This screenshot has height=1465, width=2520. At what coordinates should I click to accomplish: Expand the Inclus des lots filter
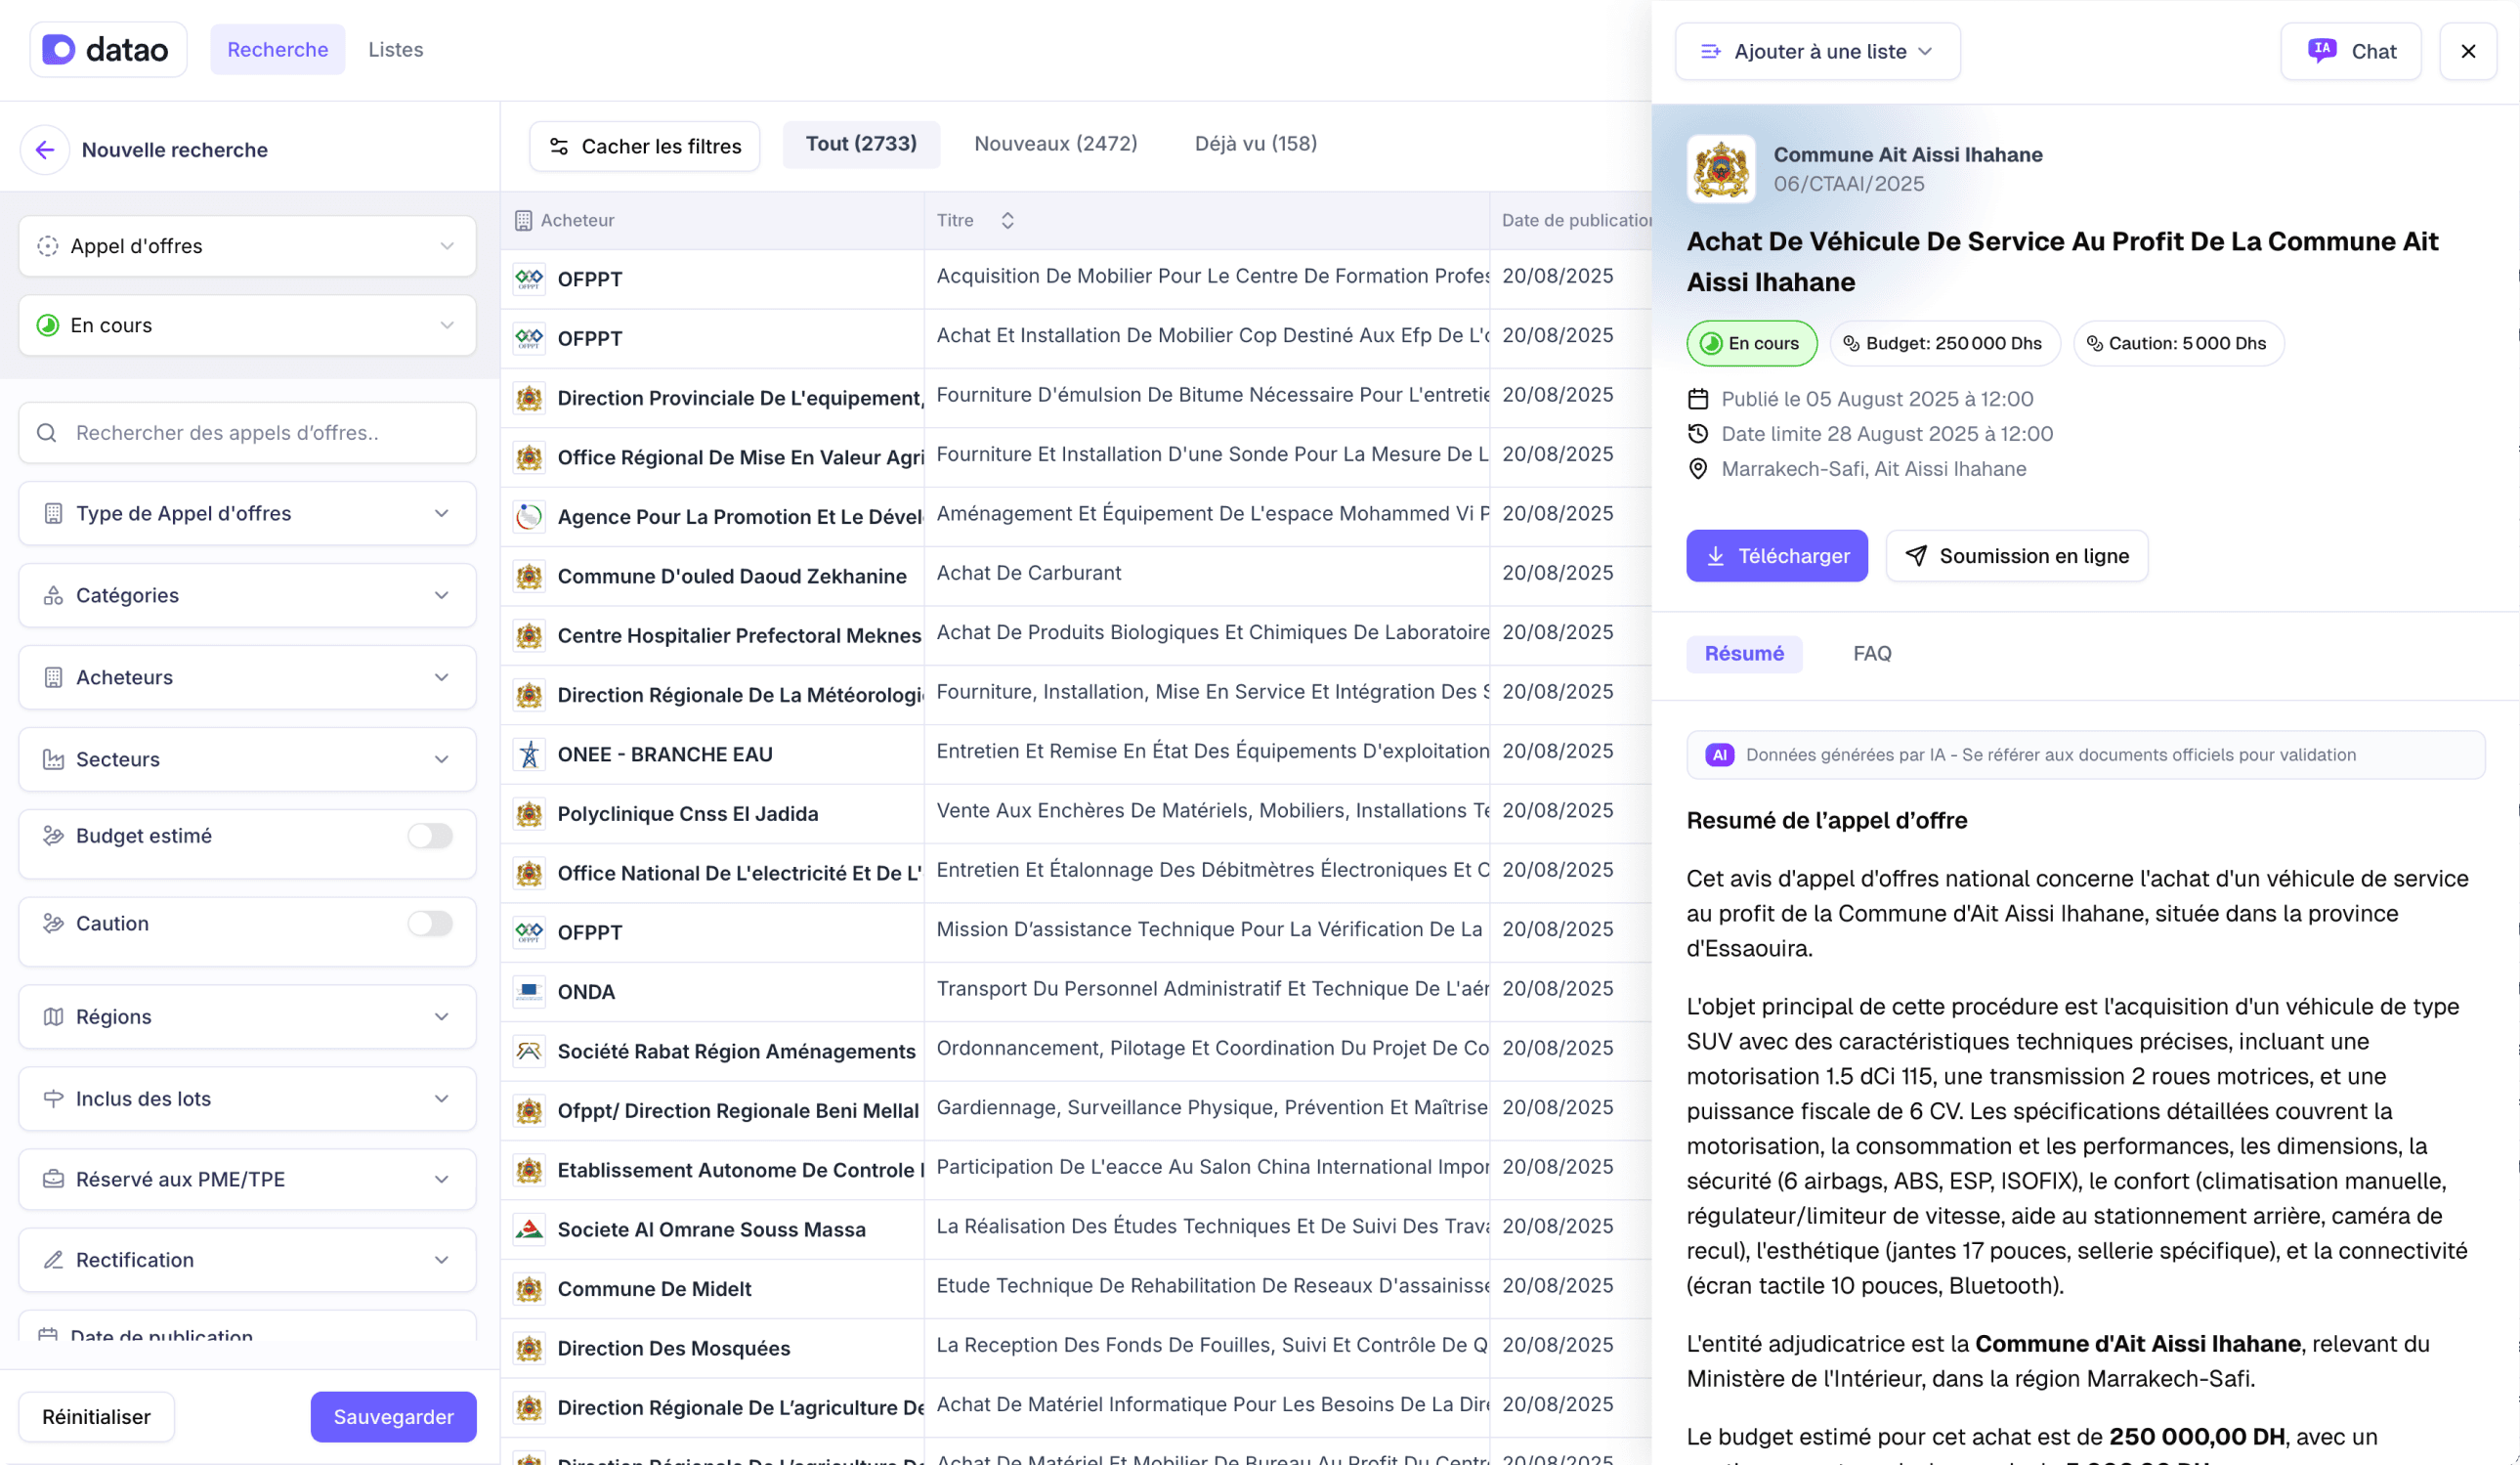[247, 1099]
